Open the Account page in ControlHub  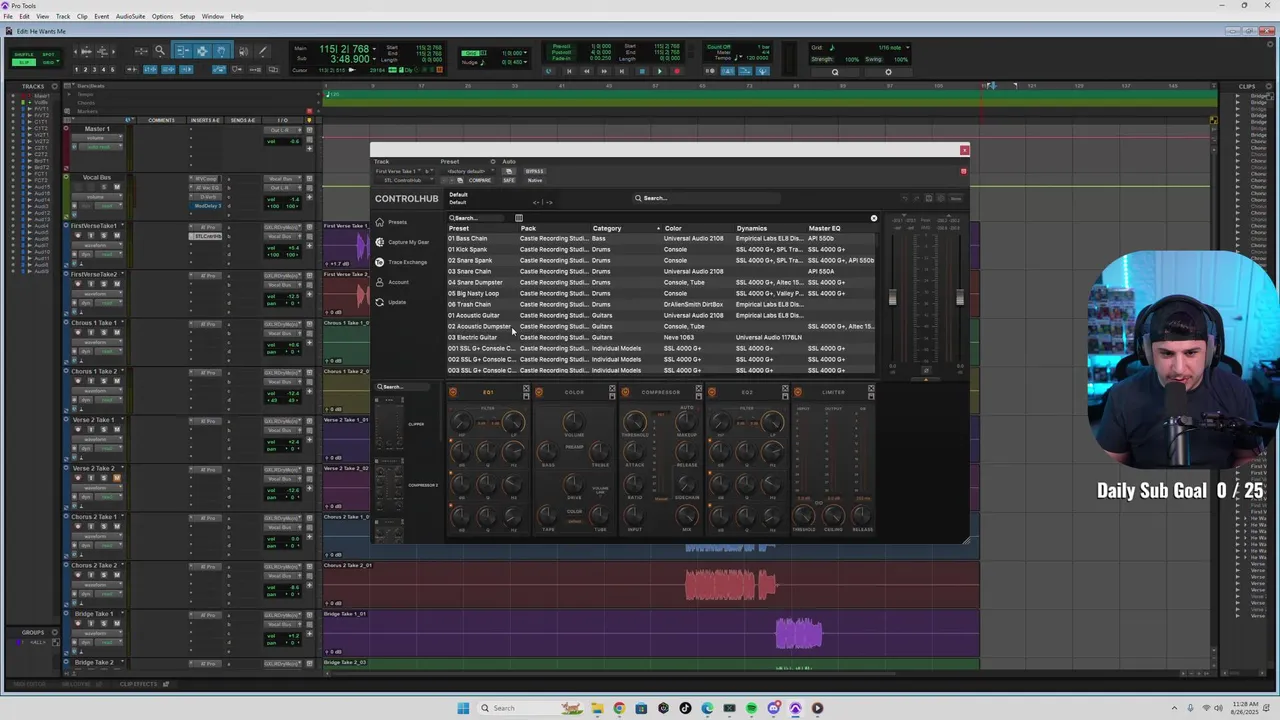(392, 282)
